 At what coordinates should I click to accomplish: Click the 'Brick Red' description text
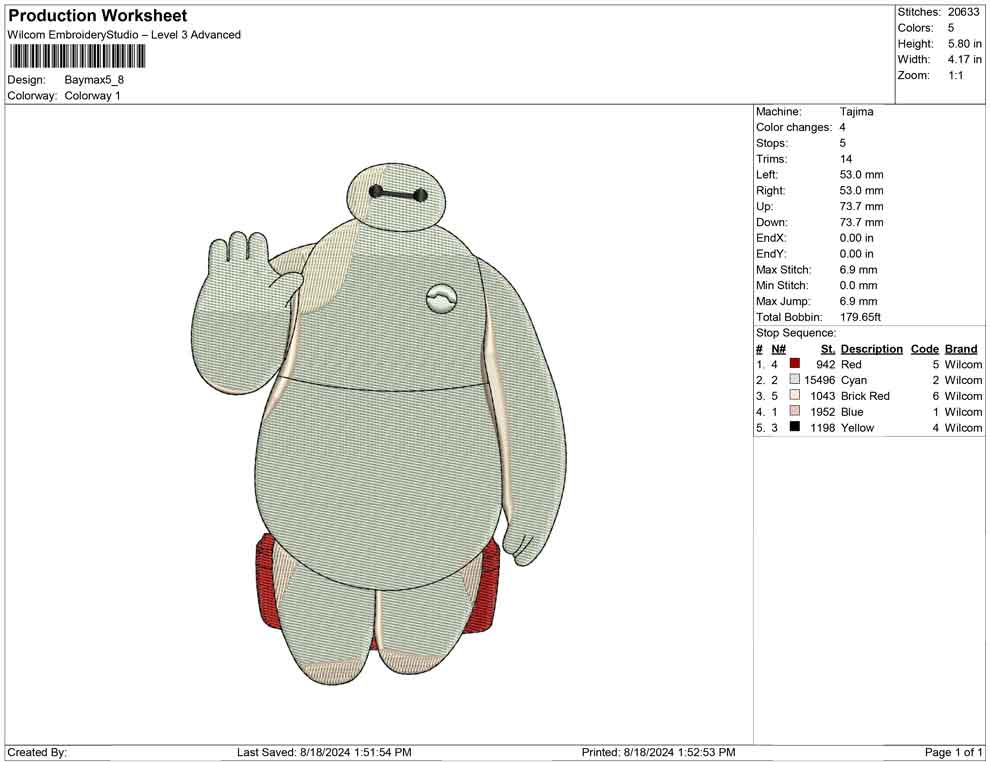(x=865, y=395)
